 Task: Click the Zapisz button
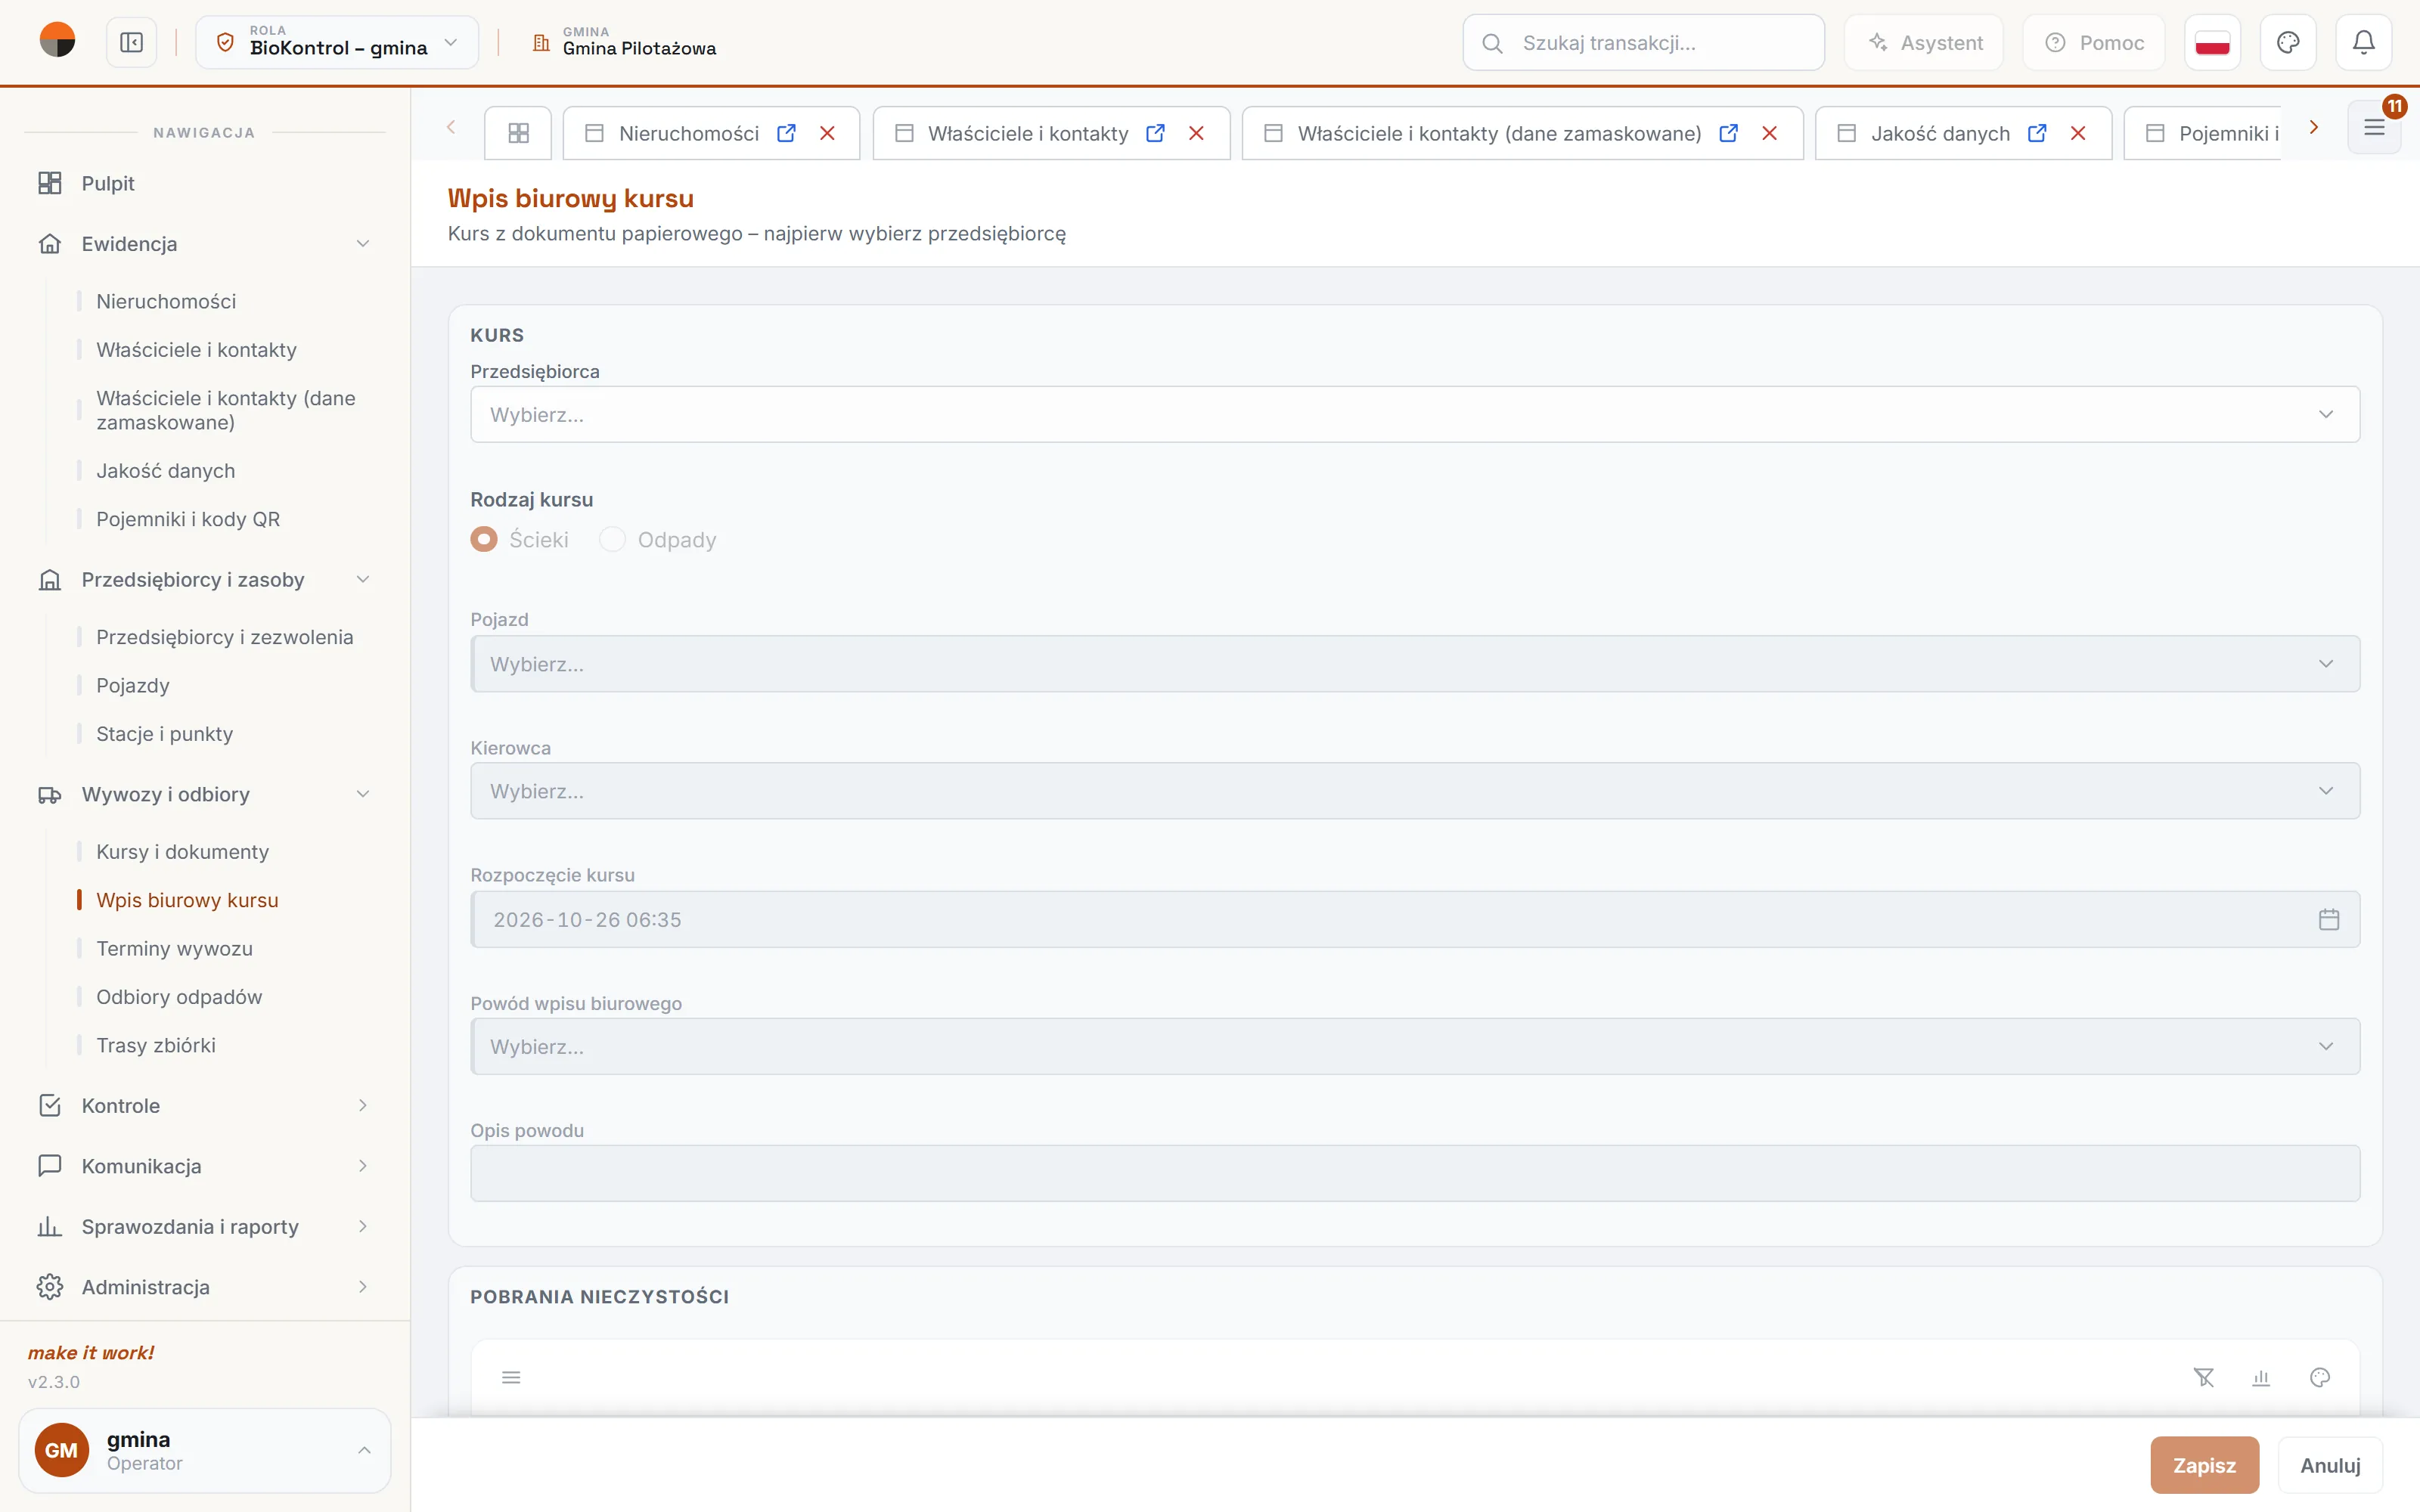tap(2204, 1465)
